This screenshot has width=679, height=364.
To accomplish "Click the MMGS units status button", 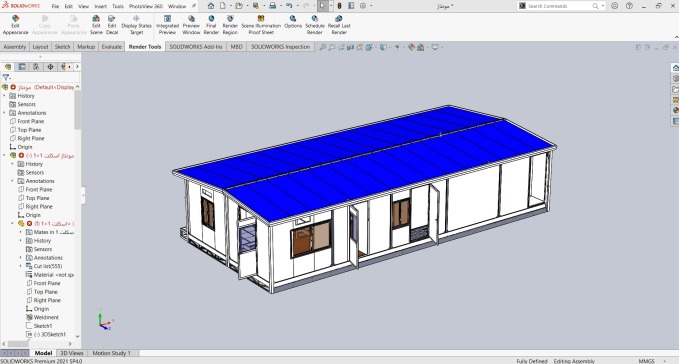I will tap(647, 361).
